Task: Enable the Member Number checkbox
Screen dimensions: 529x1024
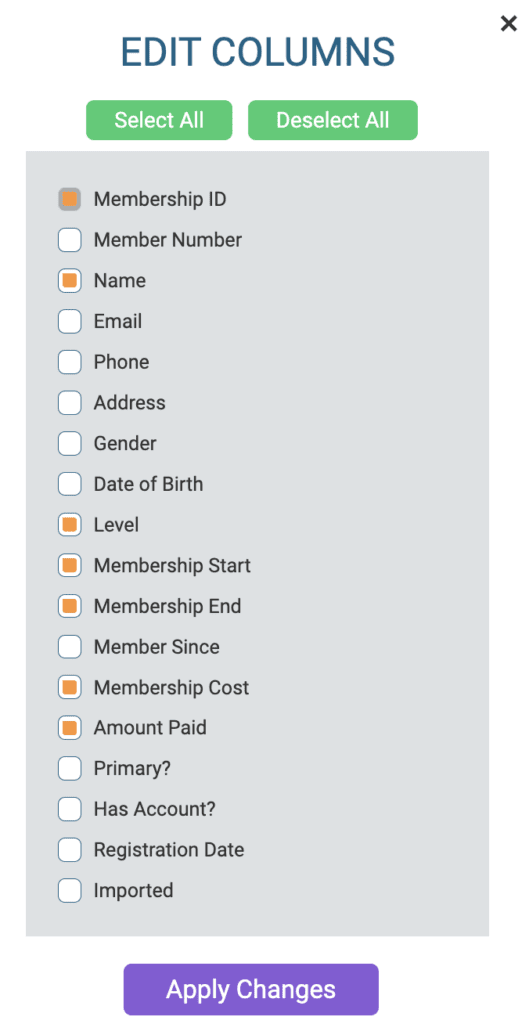Action: pos(70,240)
